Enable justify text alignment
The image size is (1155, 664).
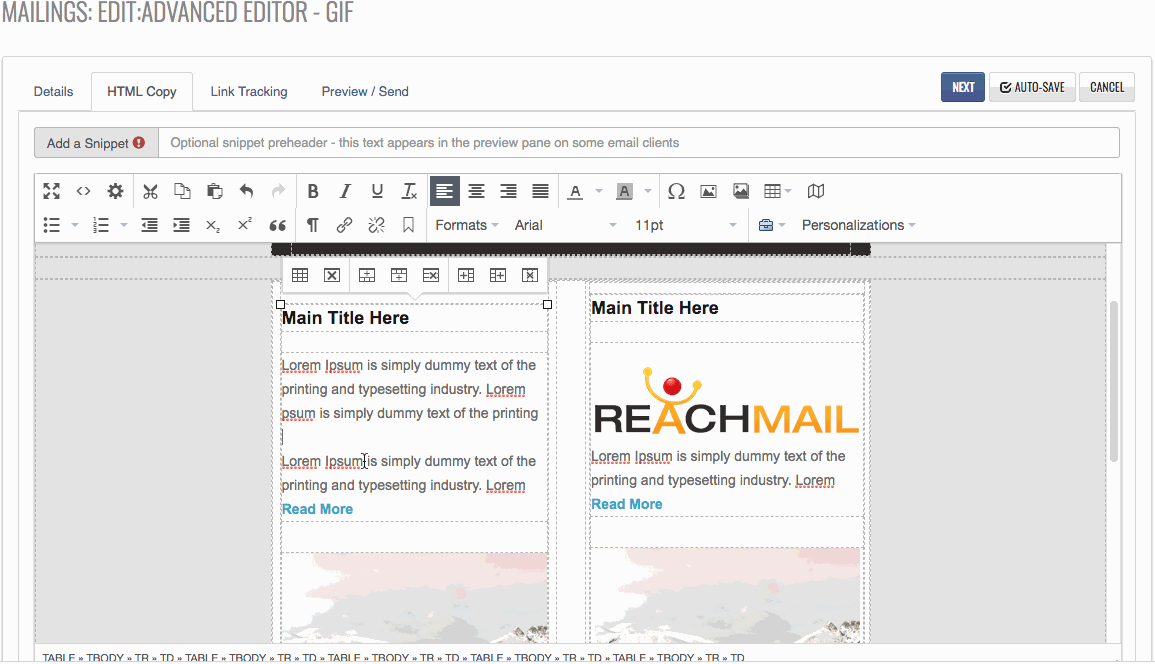(540, 191)
